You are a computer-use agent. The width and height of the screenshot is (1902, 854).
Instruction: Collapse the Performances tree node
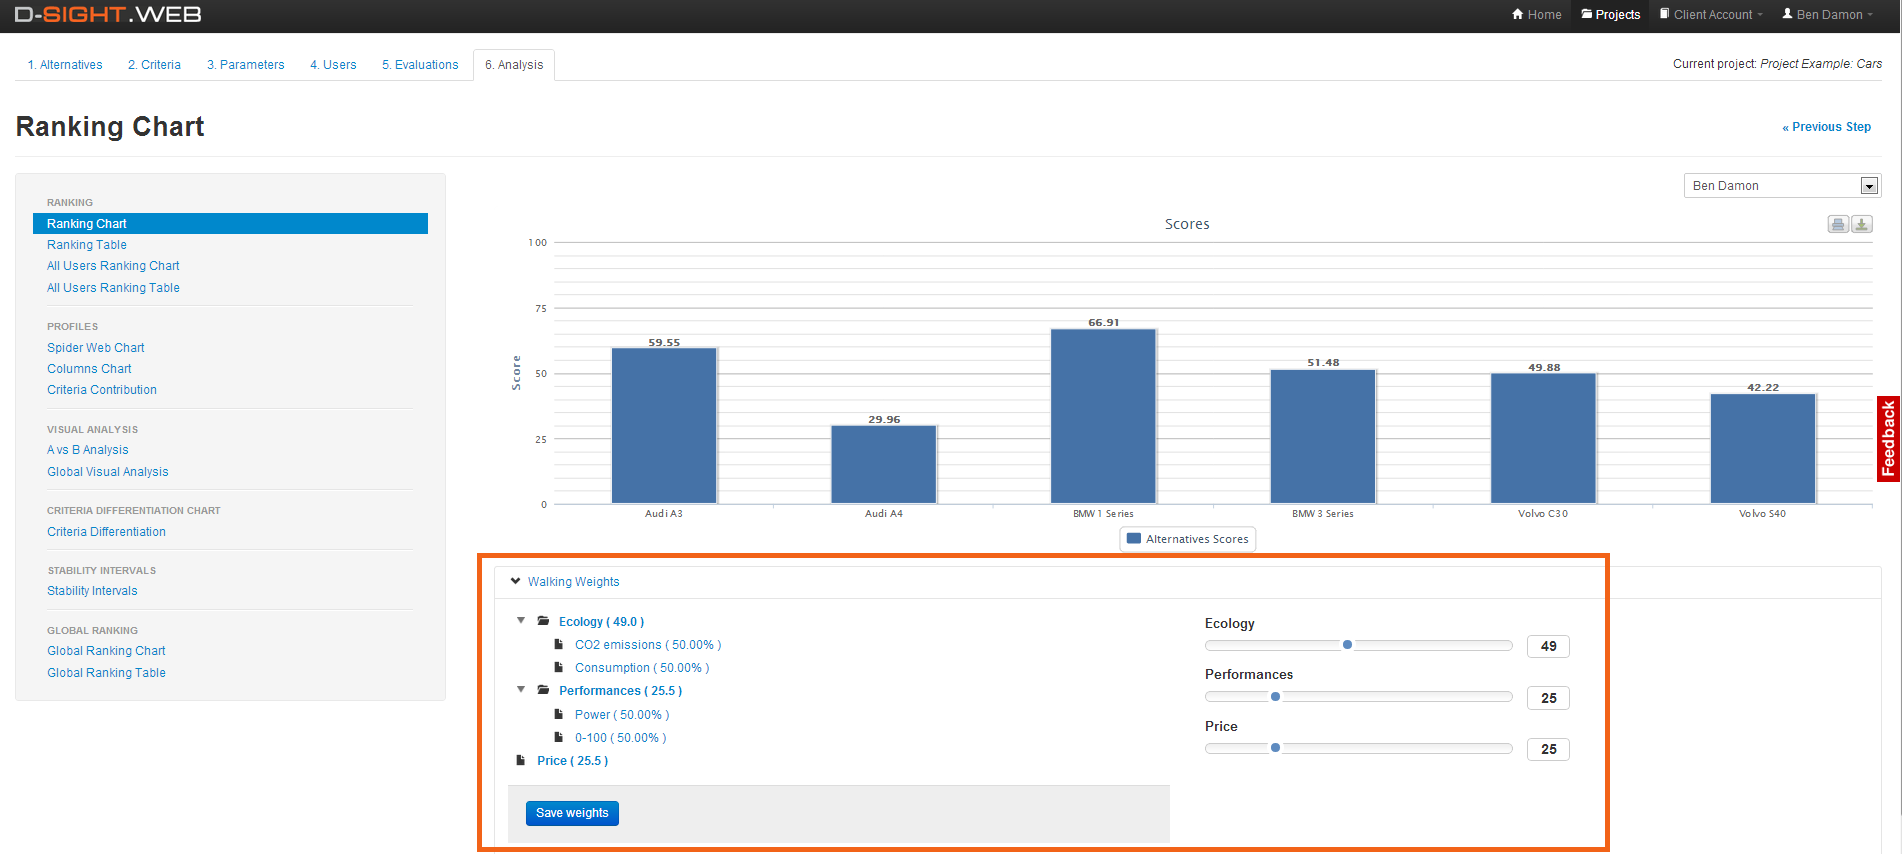point(521,690)
